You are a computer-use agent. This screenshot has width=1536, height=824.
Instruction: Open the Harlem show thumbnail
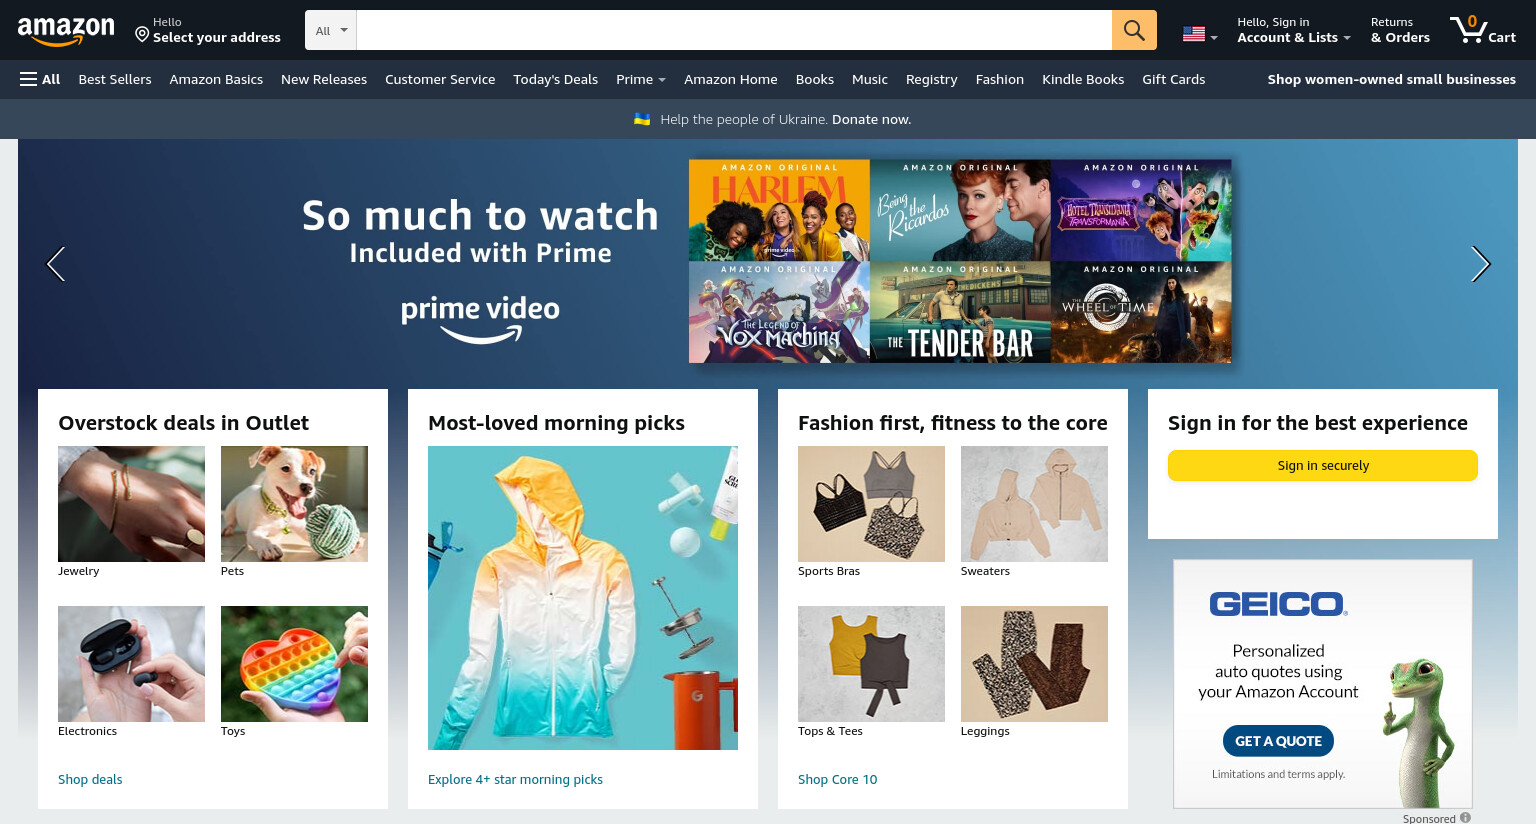[x=779, y=210]
